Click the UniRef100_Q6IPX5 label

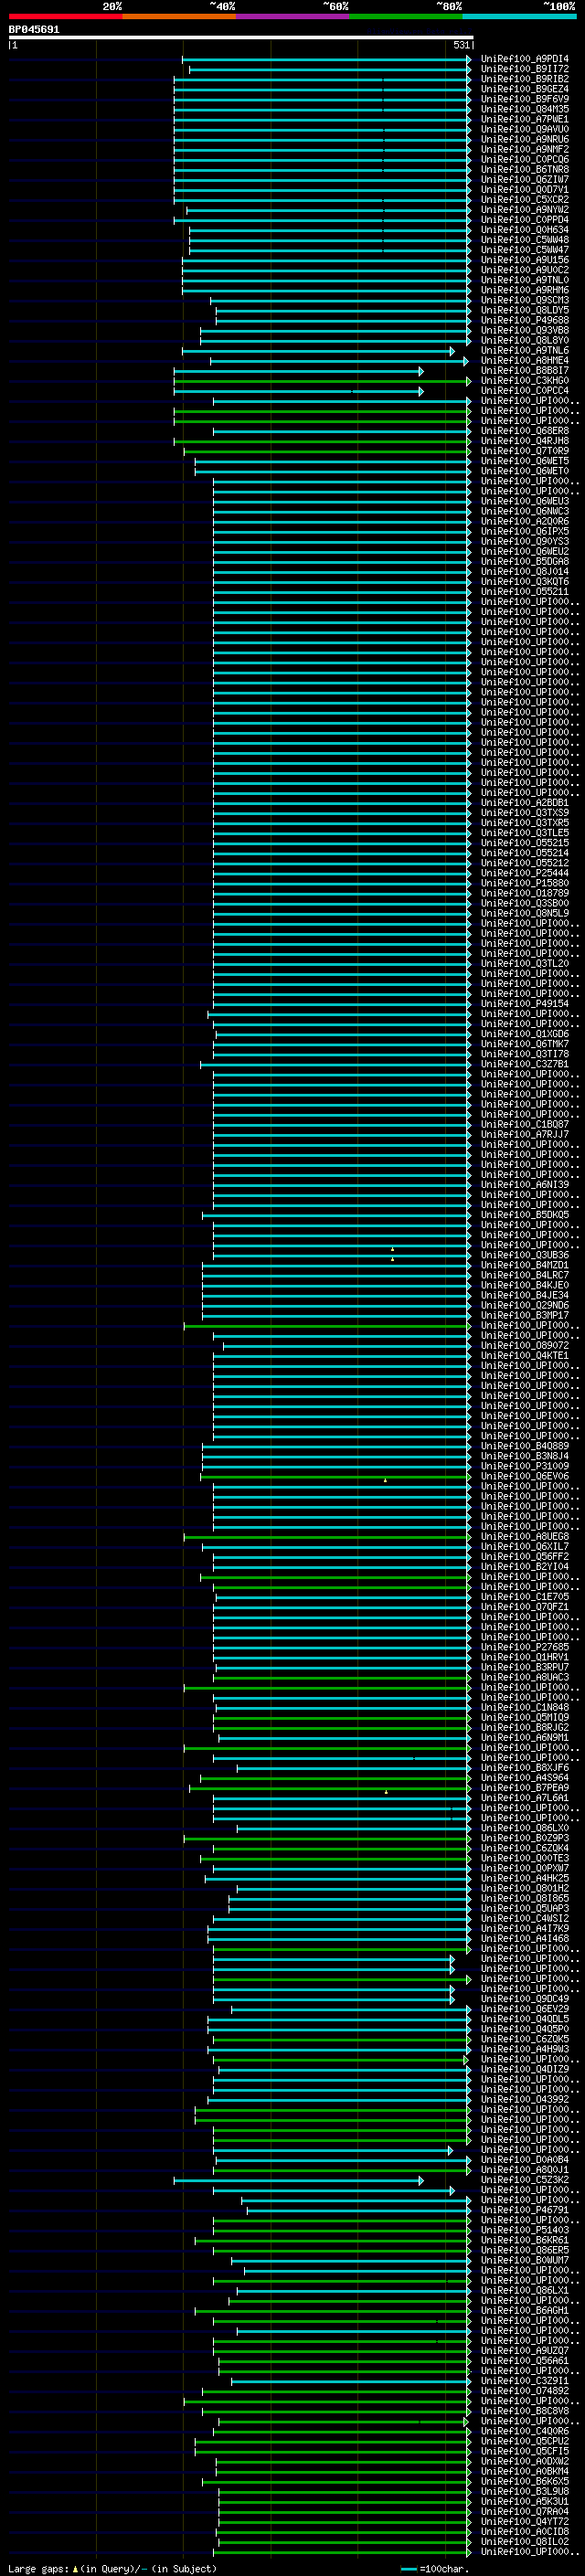pos(524,531)
